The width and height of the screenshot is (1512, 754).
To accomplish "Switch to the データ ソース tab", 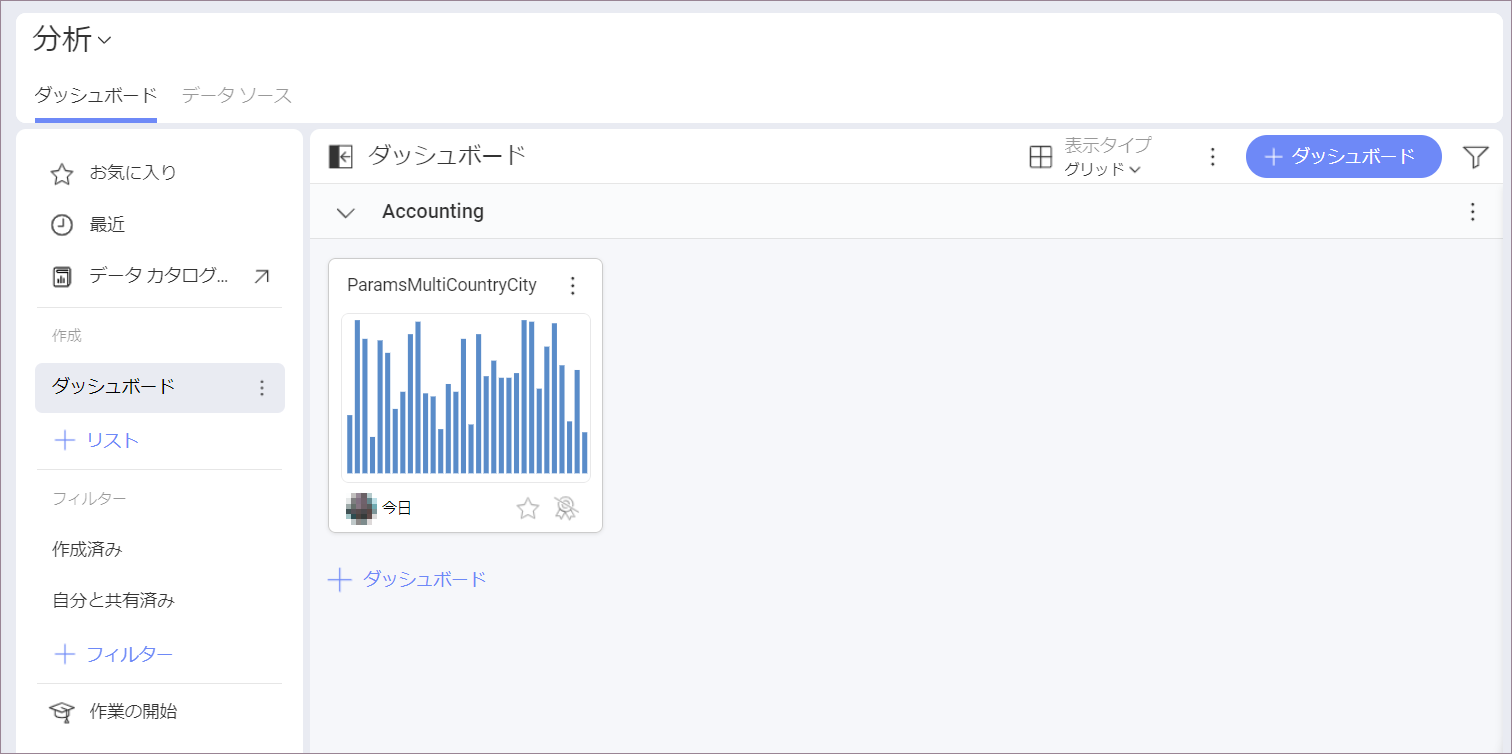I will [237, 96].
